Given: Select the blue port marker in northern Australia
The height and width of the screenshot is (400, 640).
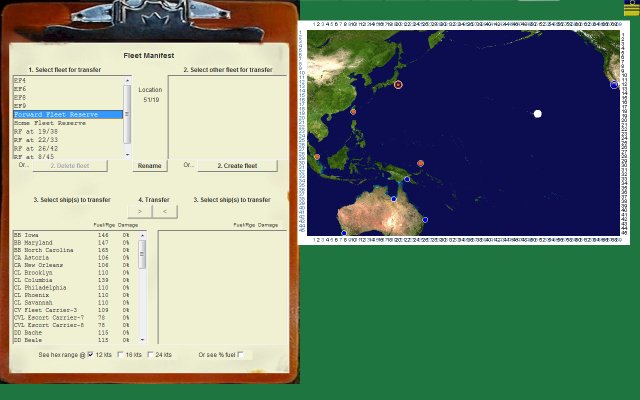Looking at the screenshot, I should point(394,199).
